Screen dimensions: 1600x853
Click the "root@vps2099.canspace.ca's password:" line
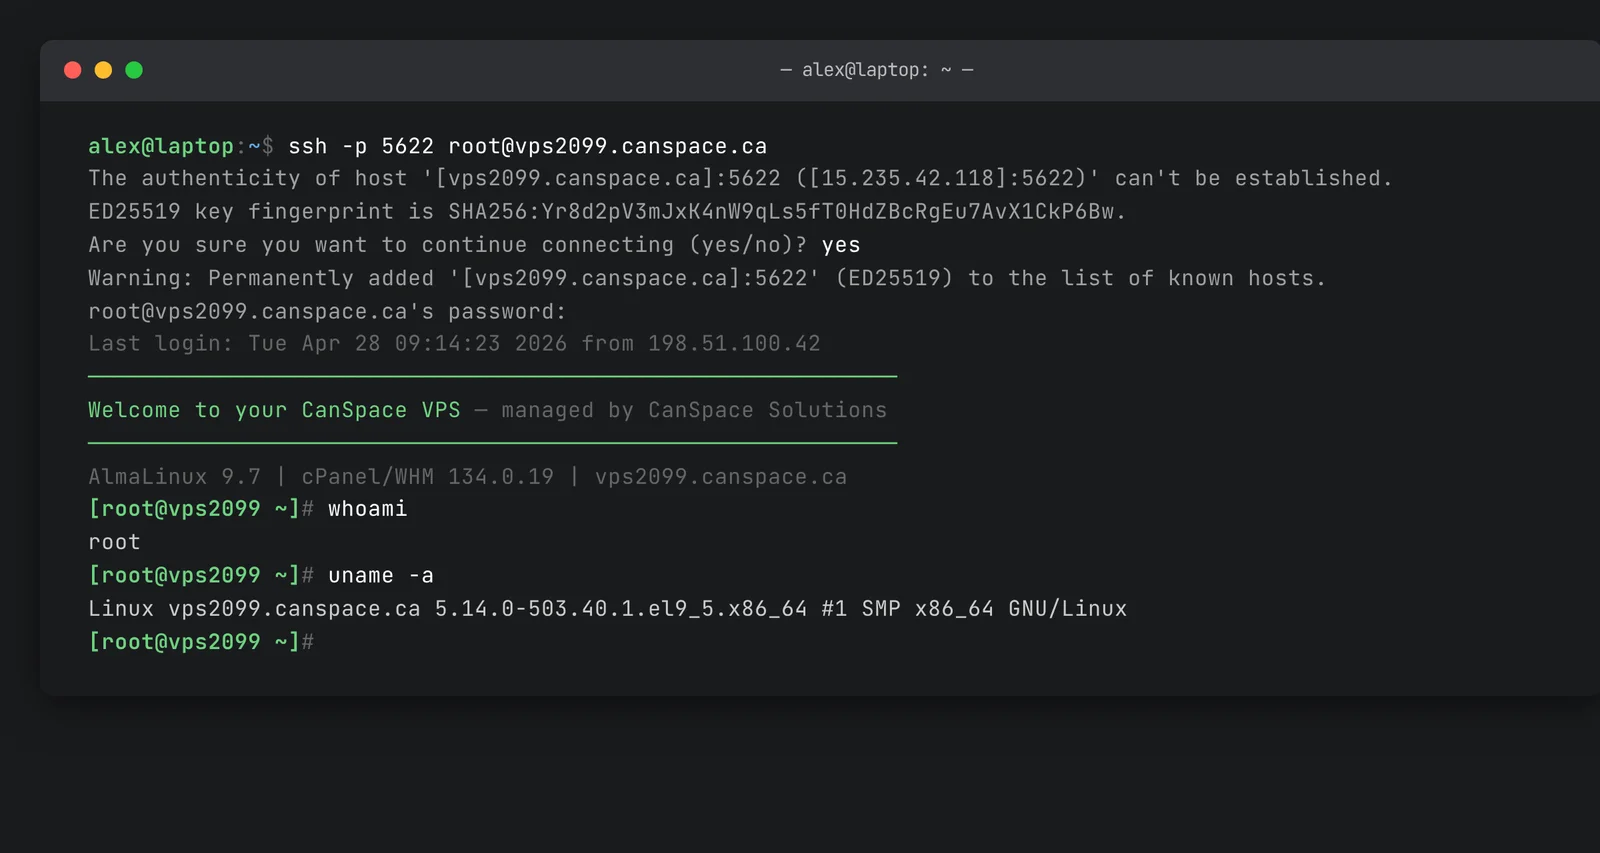[x=327, y=312]
